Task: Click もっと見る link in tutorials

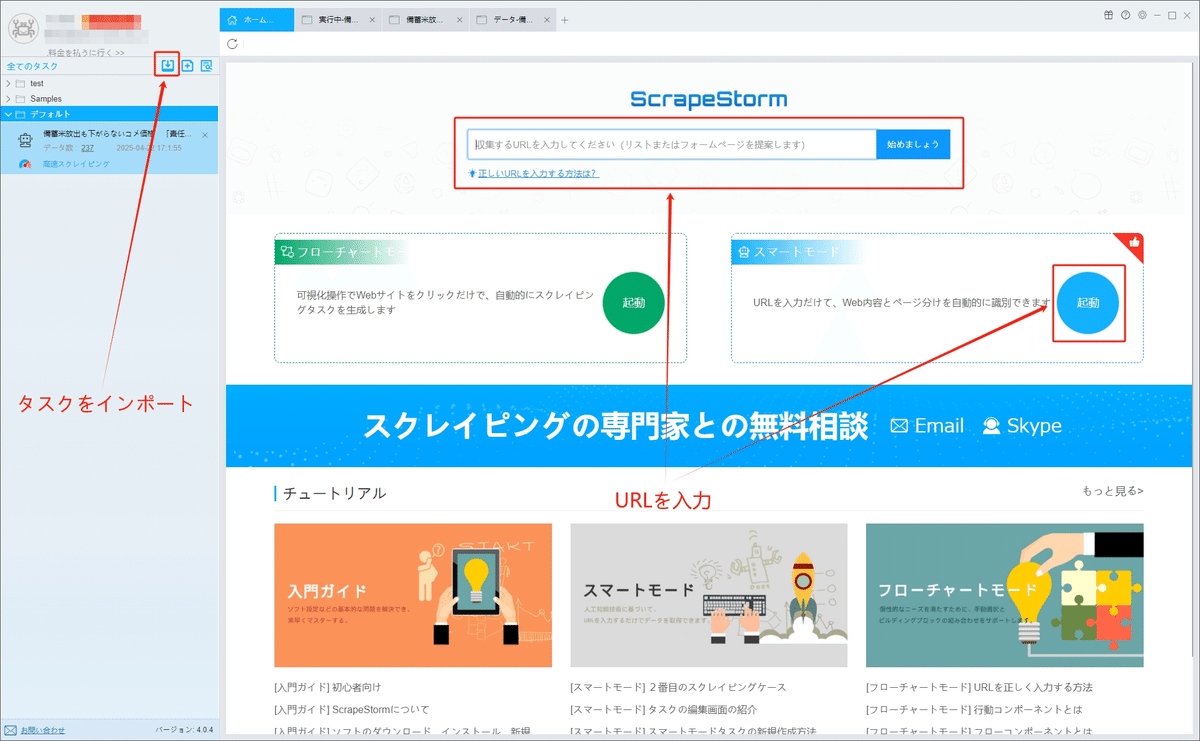Action: tap(1112, 491)
